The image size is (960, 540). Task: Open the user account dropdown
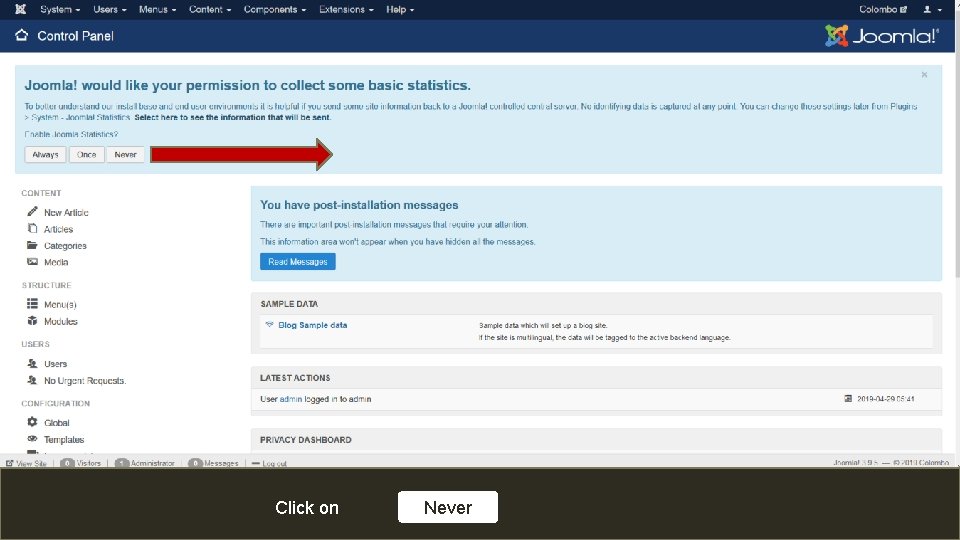point(932,9)
